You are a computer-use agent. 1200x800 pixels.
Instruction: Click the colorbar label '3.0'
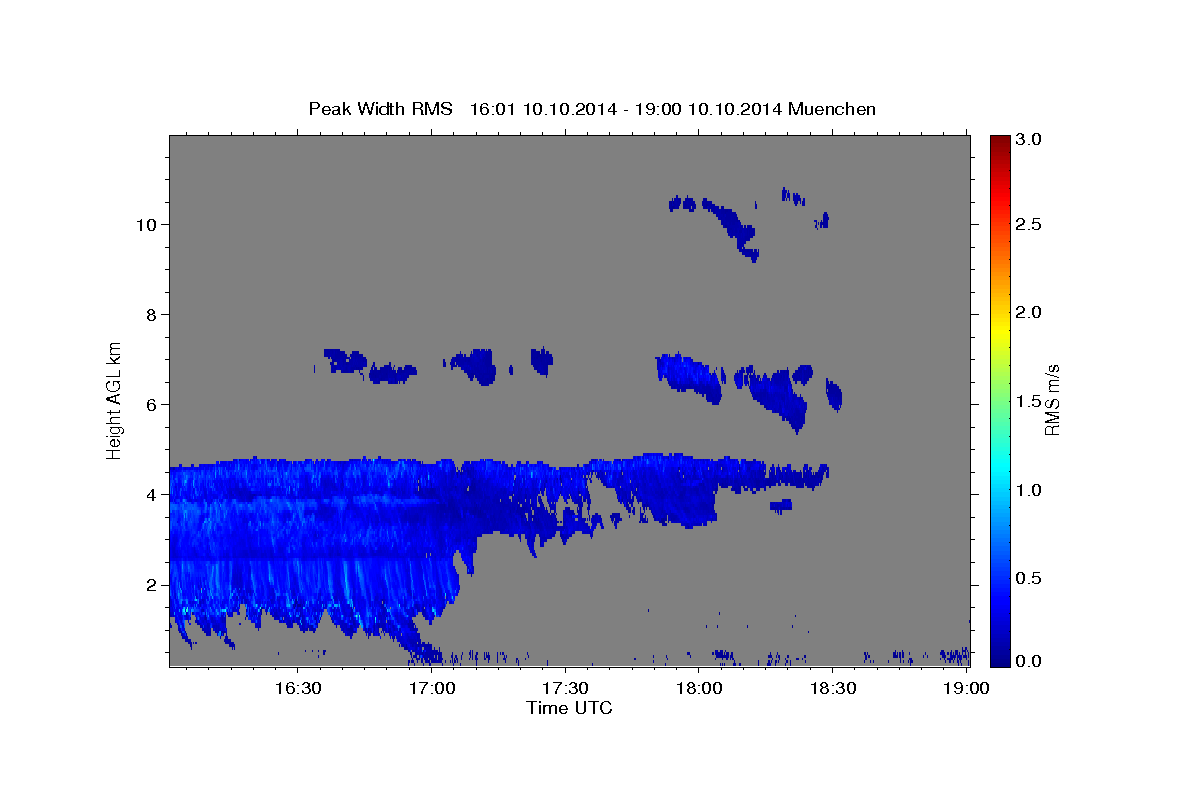coord(1029,140)
